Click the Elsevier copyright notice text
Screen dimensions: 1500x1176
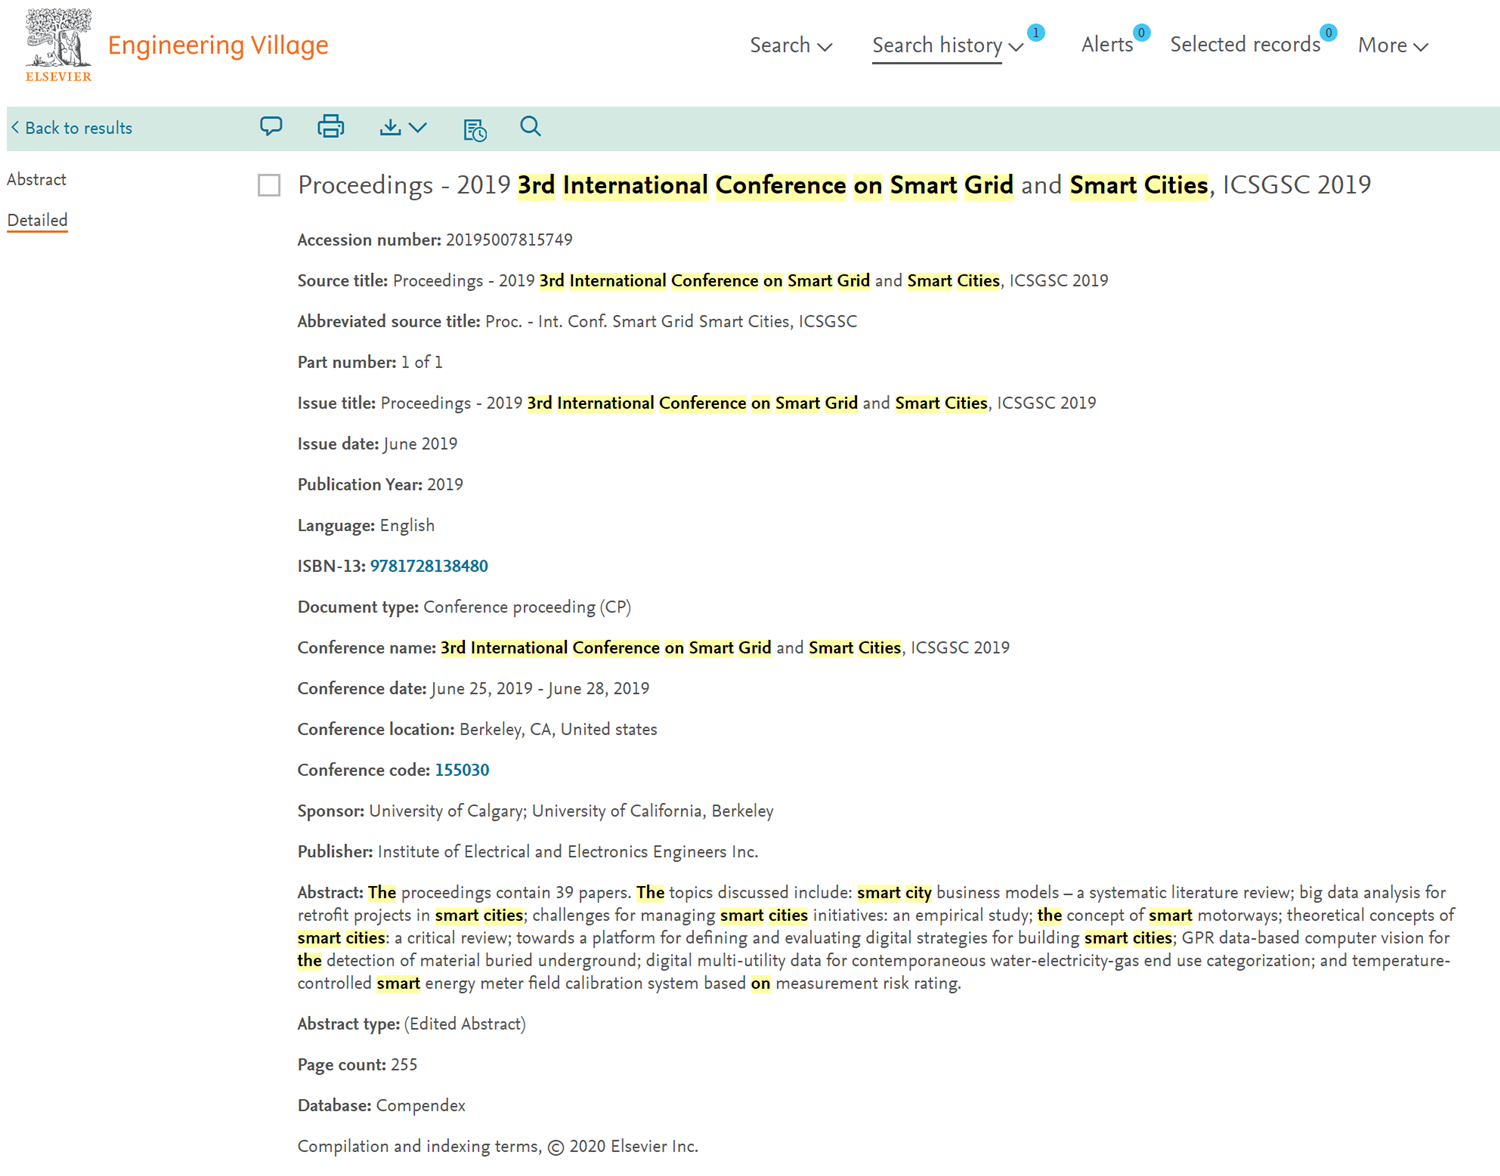pos(498,1147)
